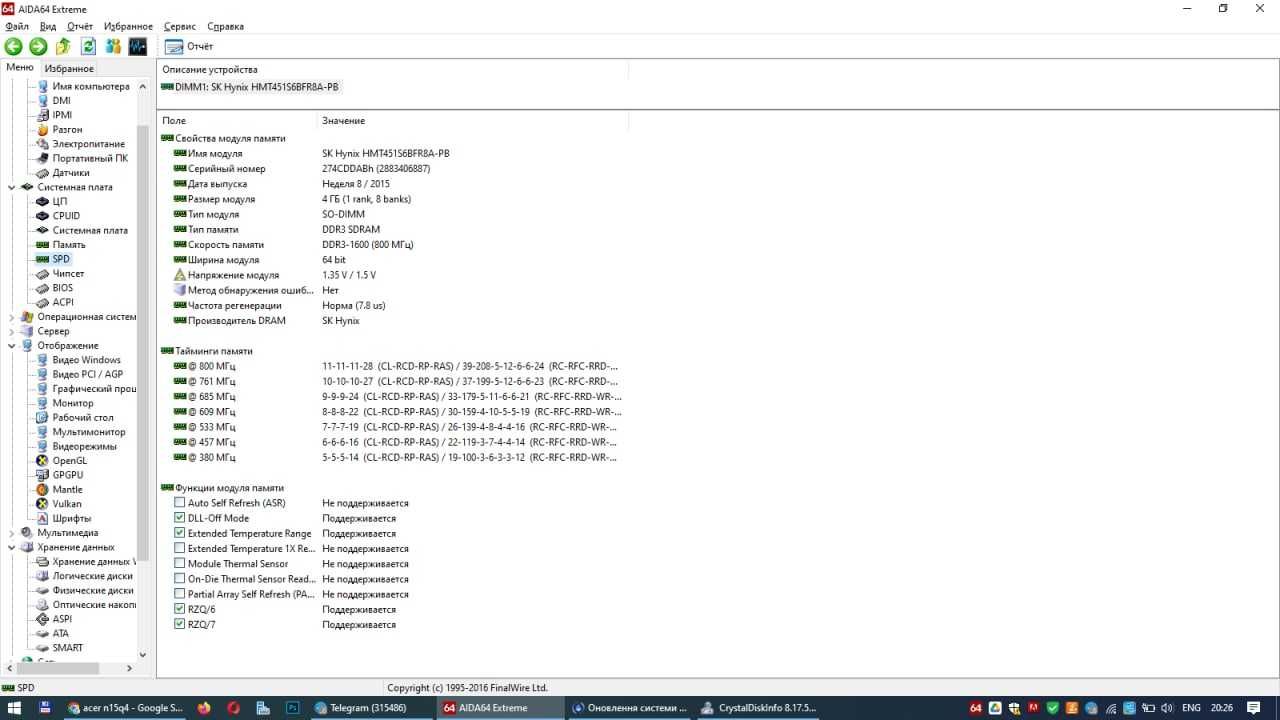Collapse the Хранение данных tree node
Screen dimensions: 1280x720
pyautogui.click(x=12, y=547)
